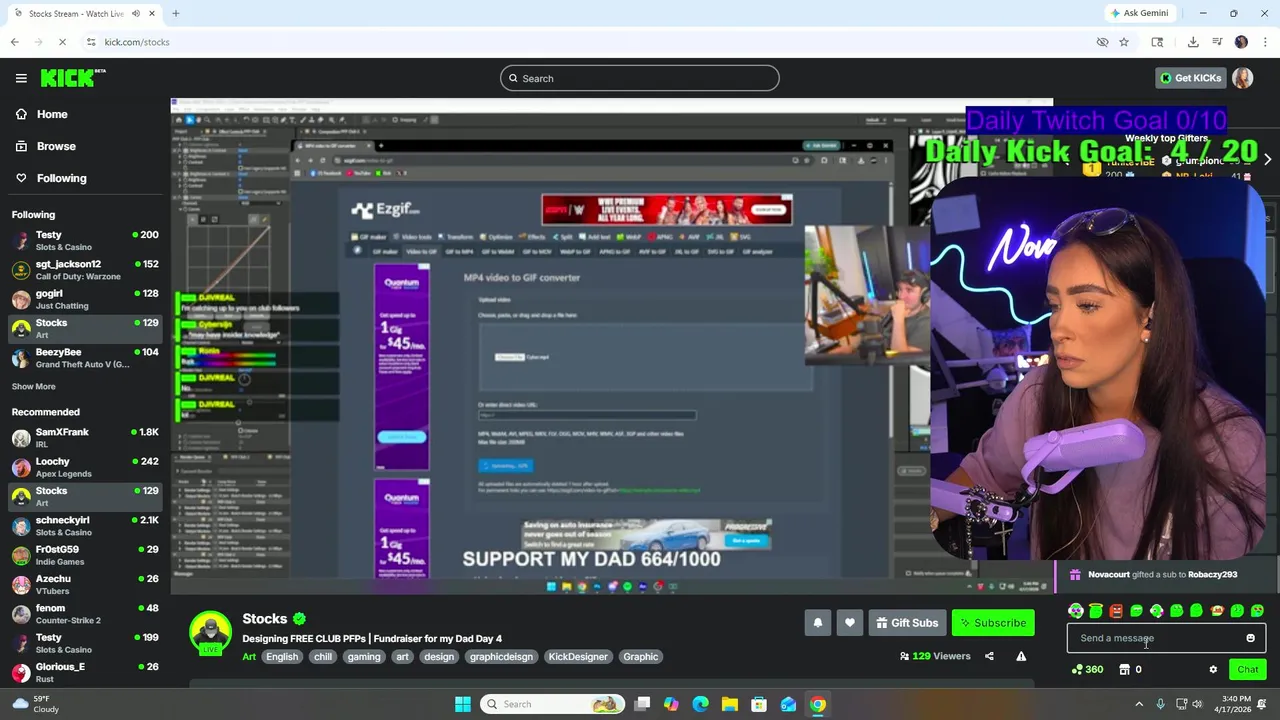Open Chrome three-dot menu

(x=1265, y=42)
